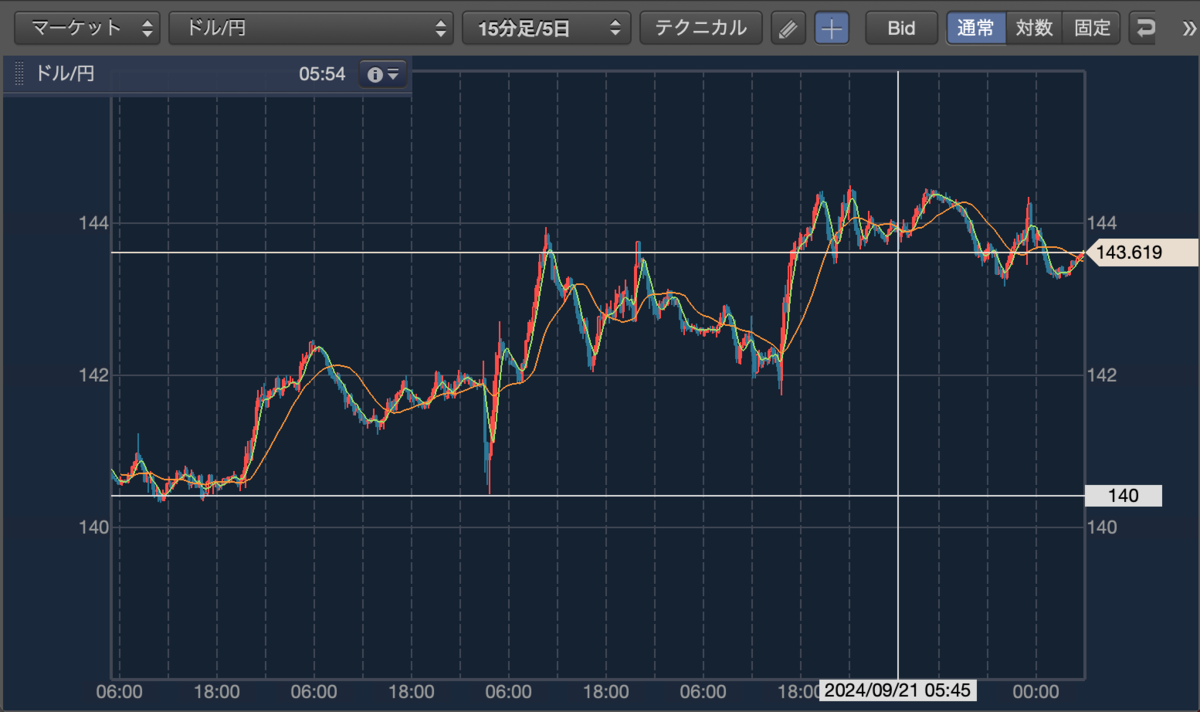
Task: Select 対数 logarithmic scale mode
Action: point(1034,27)
